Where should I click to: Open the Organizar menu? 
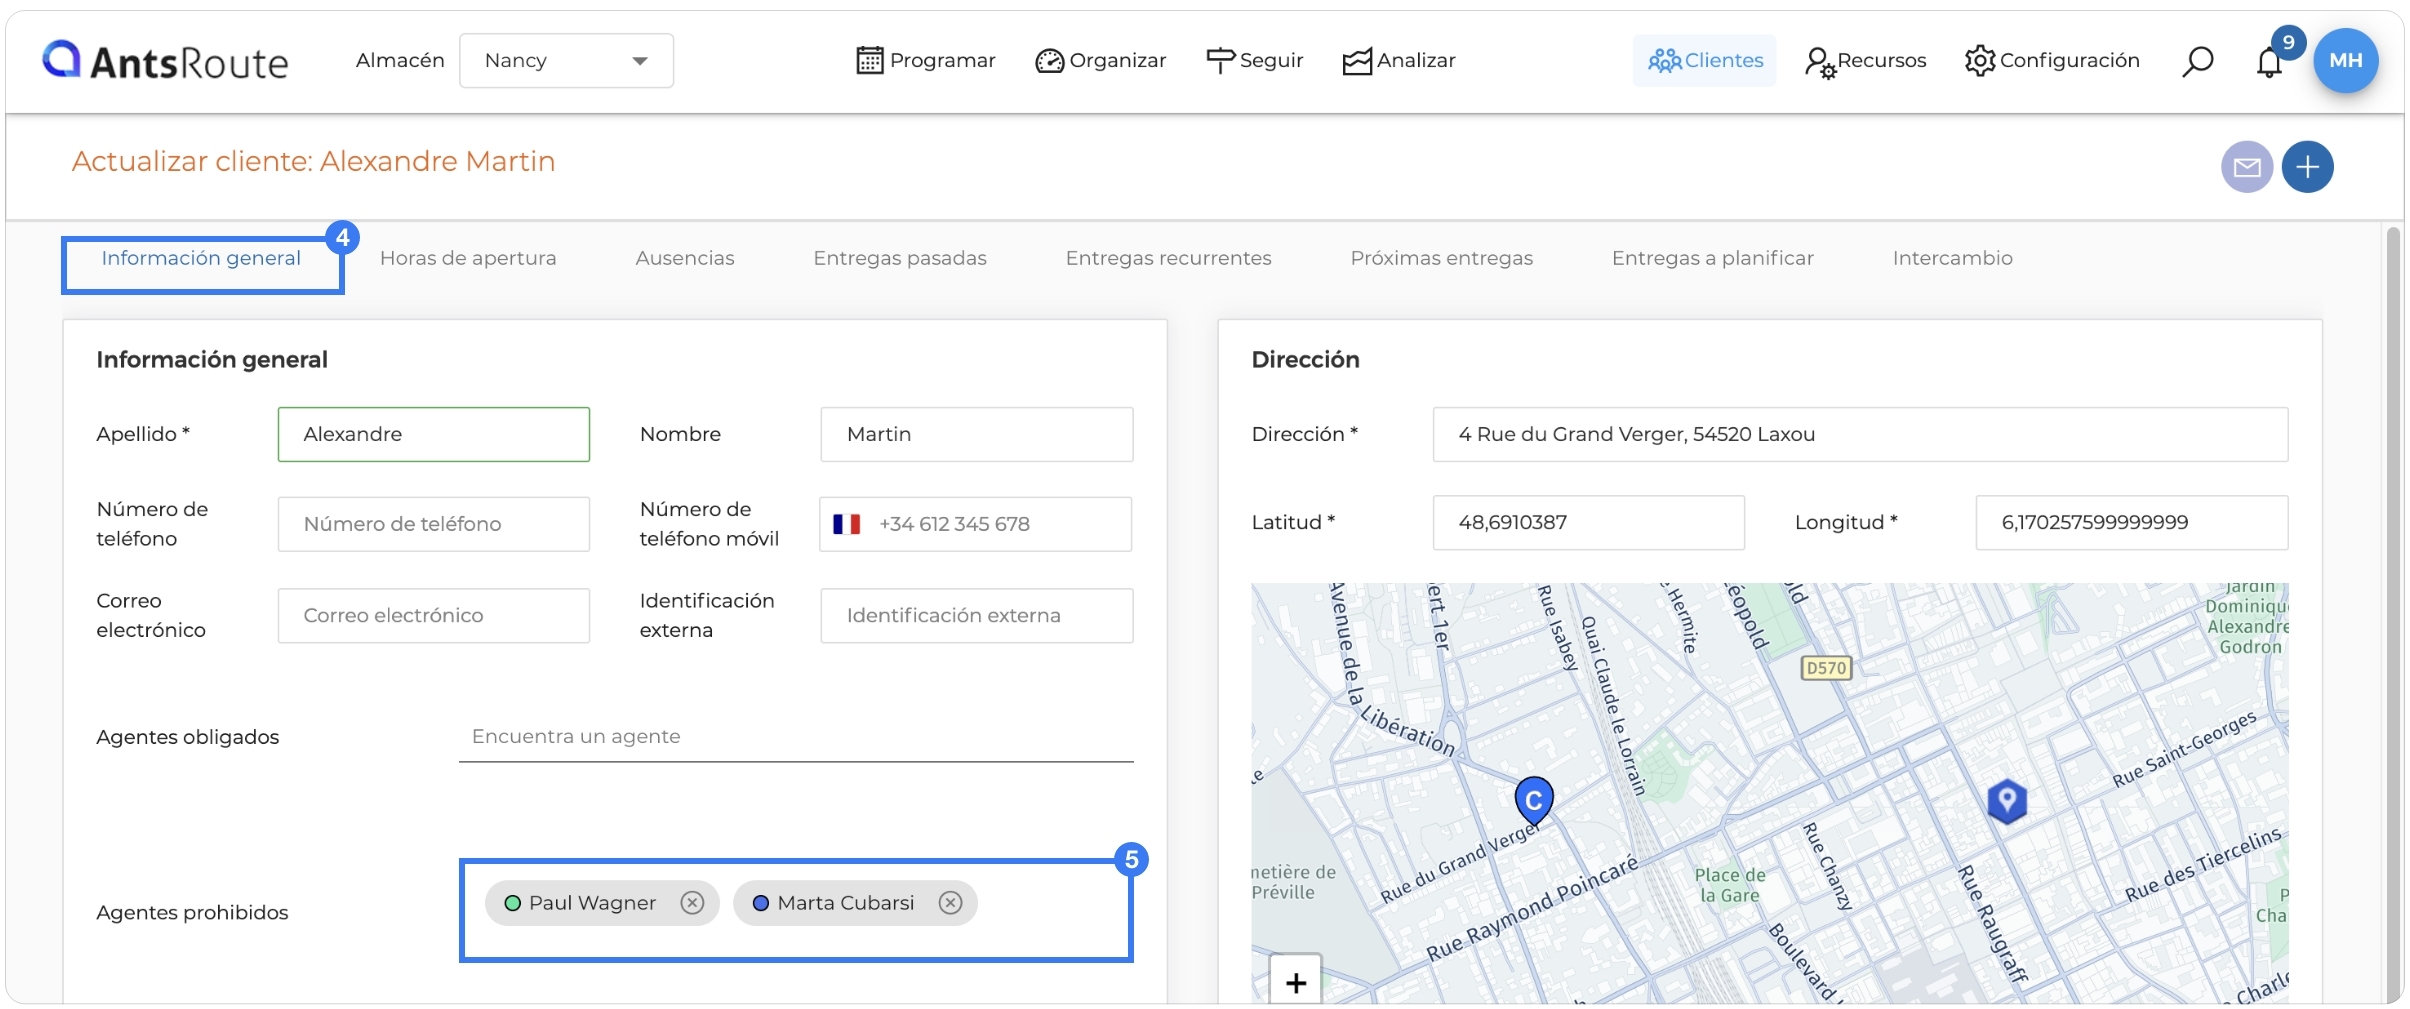[x=1101, y=60]
